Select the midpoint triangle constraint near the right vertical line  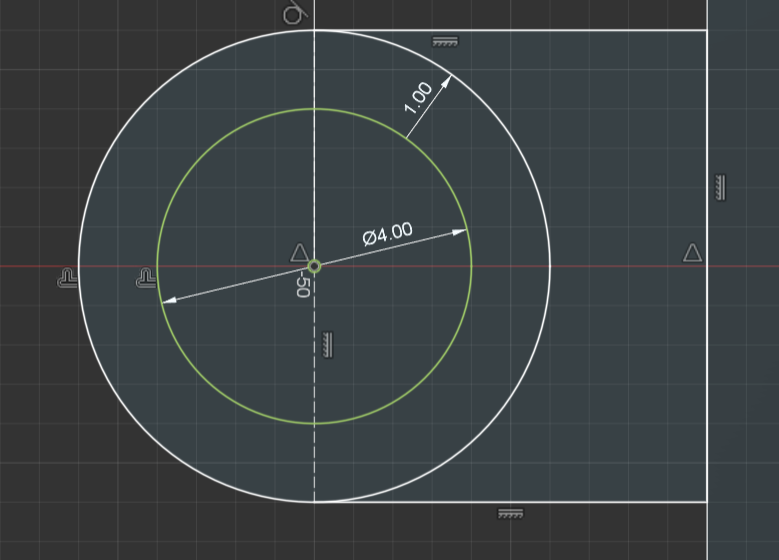[x=693, y=252]
